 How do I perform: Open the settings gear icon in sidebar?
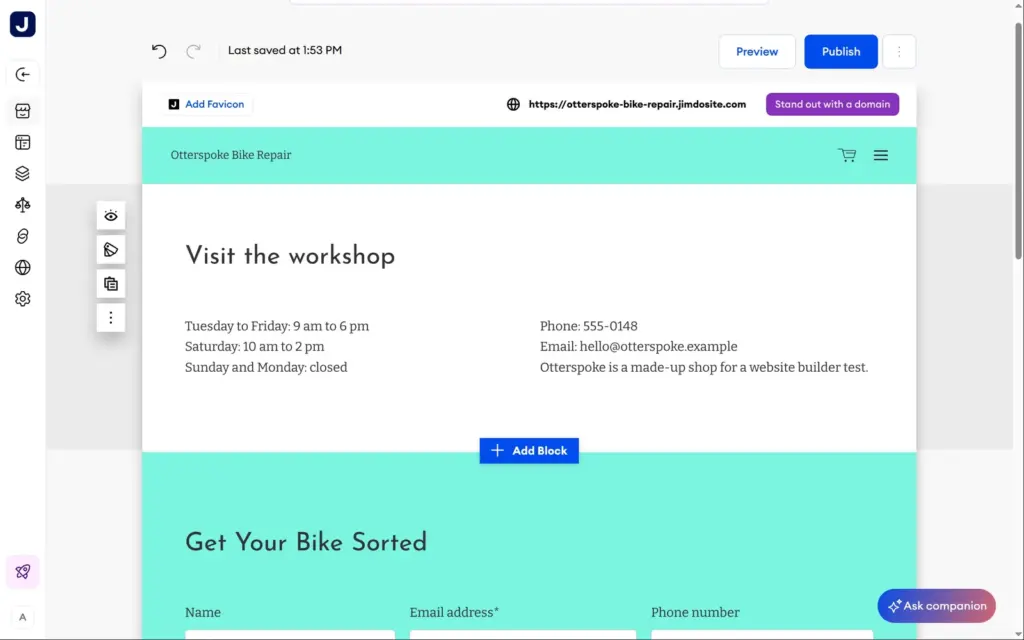pos(23,299)
